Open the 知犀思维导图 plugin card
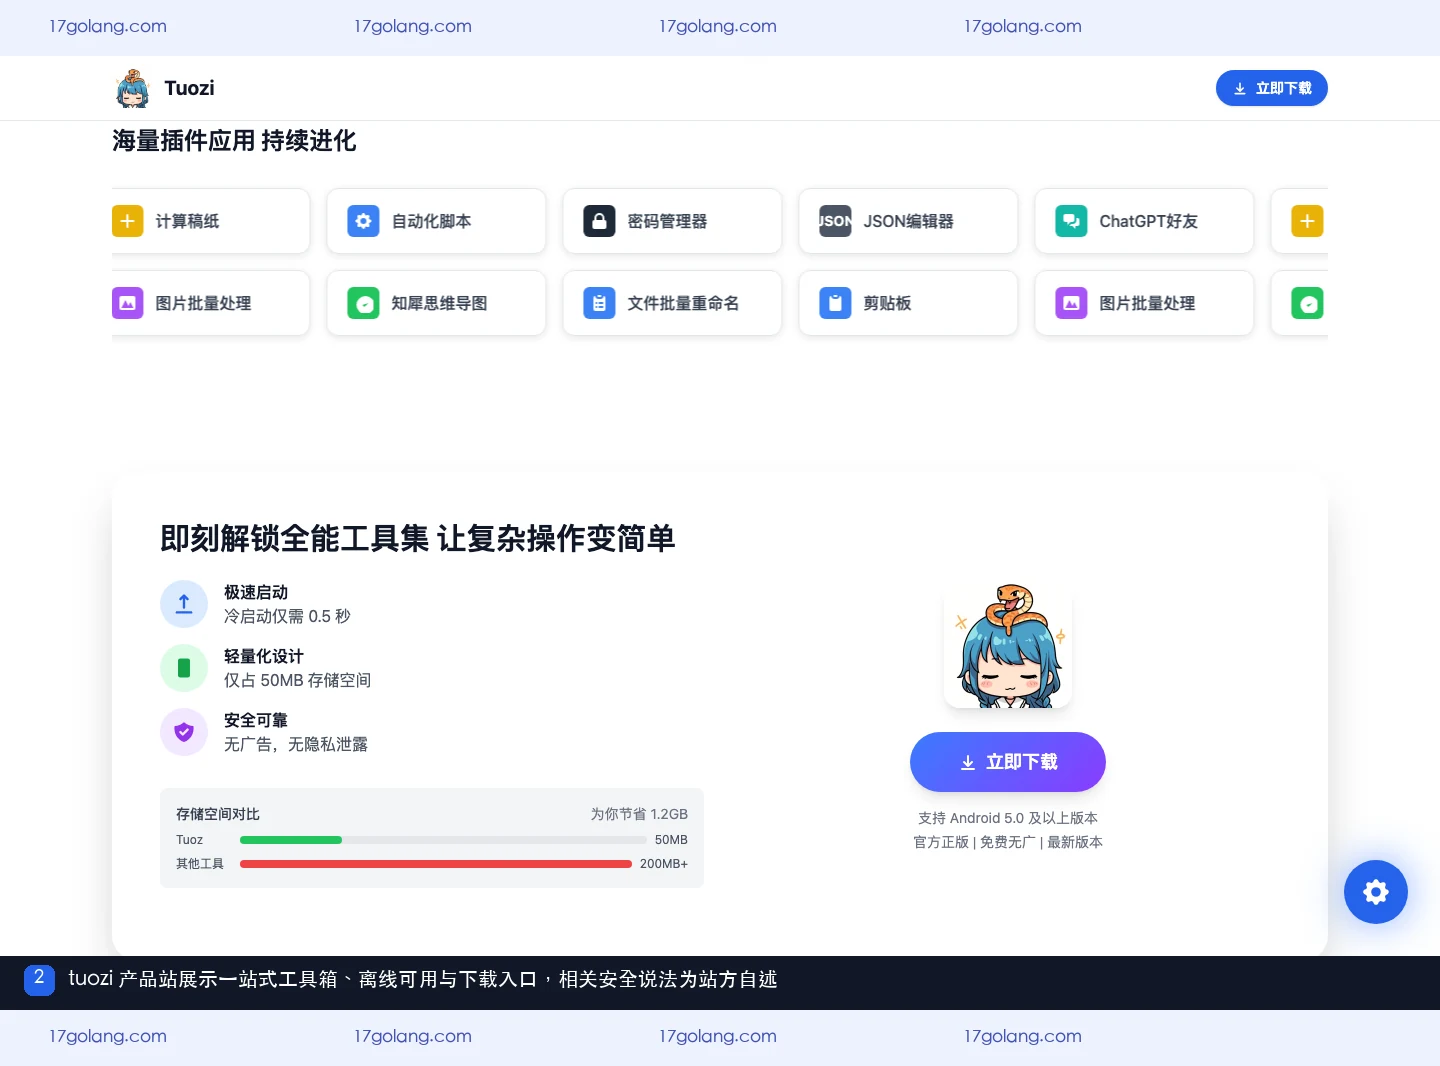This screenshot has height=1066, width=1440. pos(436,303)
